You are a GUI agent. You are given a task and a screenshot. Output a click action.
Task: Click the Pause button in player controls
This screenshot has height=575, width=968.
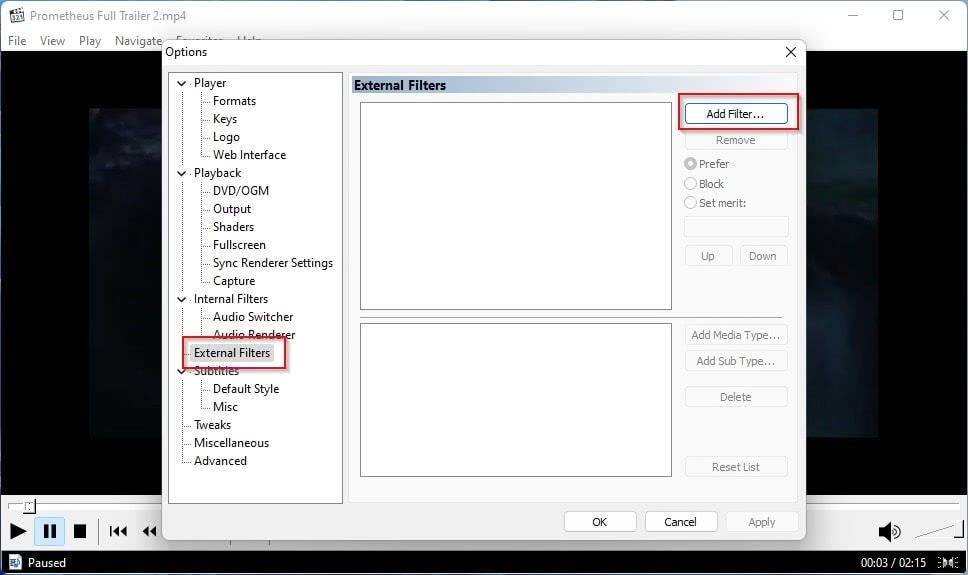click(50, 531)
